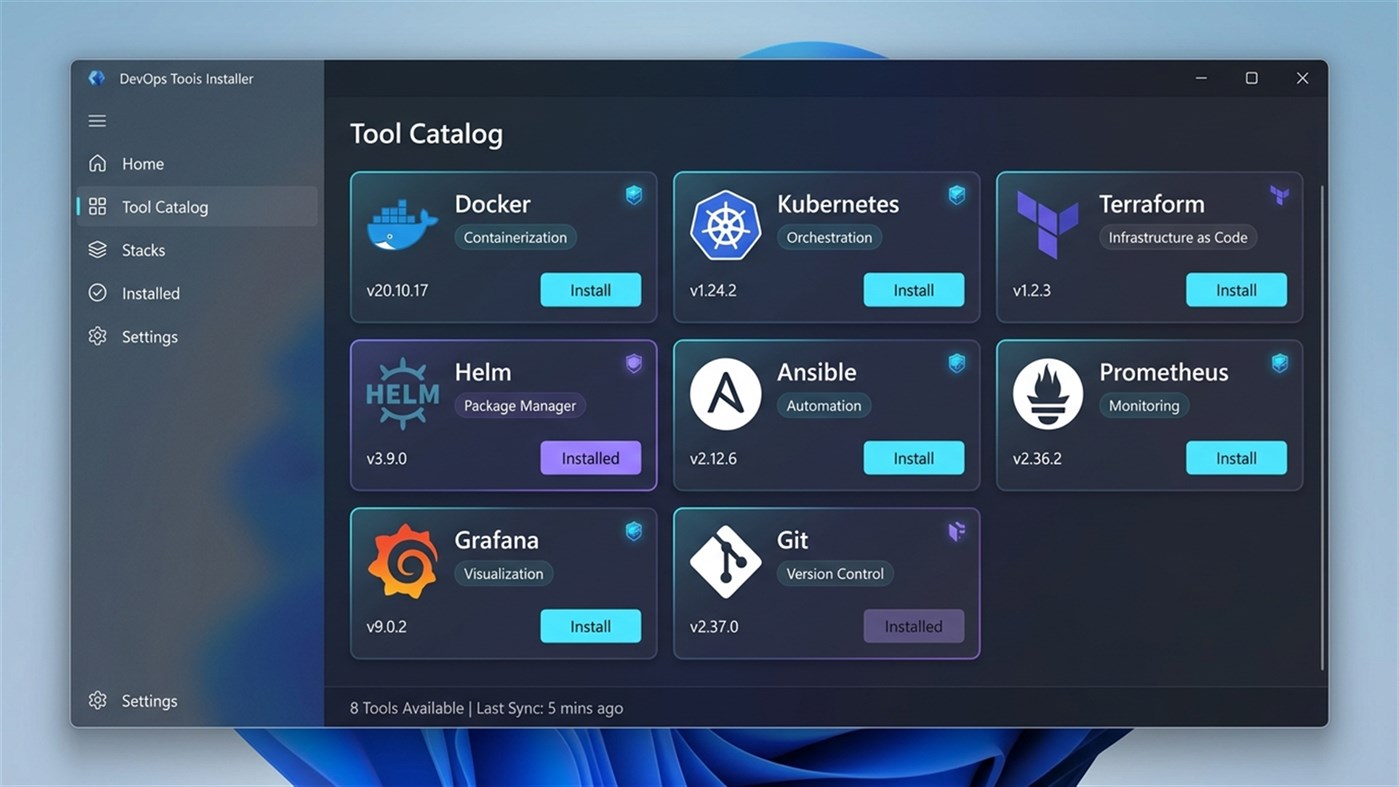Click the v20.10.17 version text
Image resolution: width=1399 pixels, height=787 pixels.
click(x=397, y=290)
